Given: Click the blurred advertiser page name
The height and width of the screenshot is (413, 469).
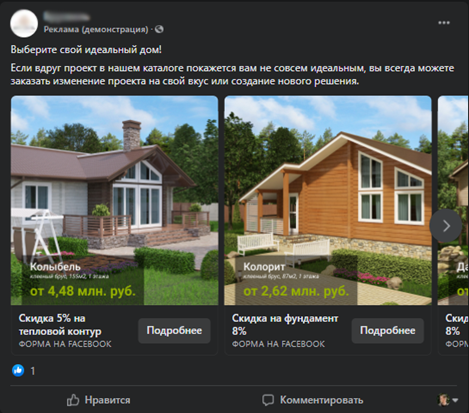Looking at the screenshot, I should (67, 16).
